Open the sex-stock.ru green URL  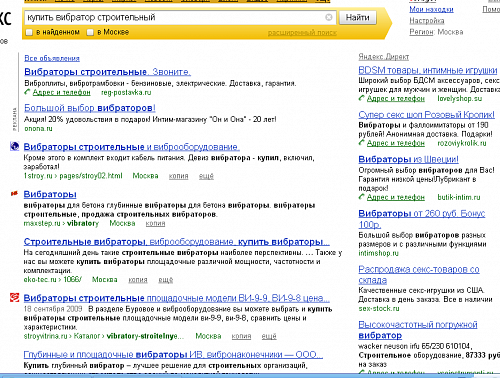tap(379, 308)
